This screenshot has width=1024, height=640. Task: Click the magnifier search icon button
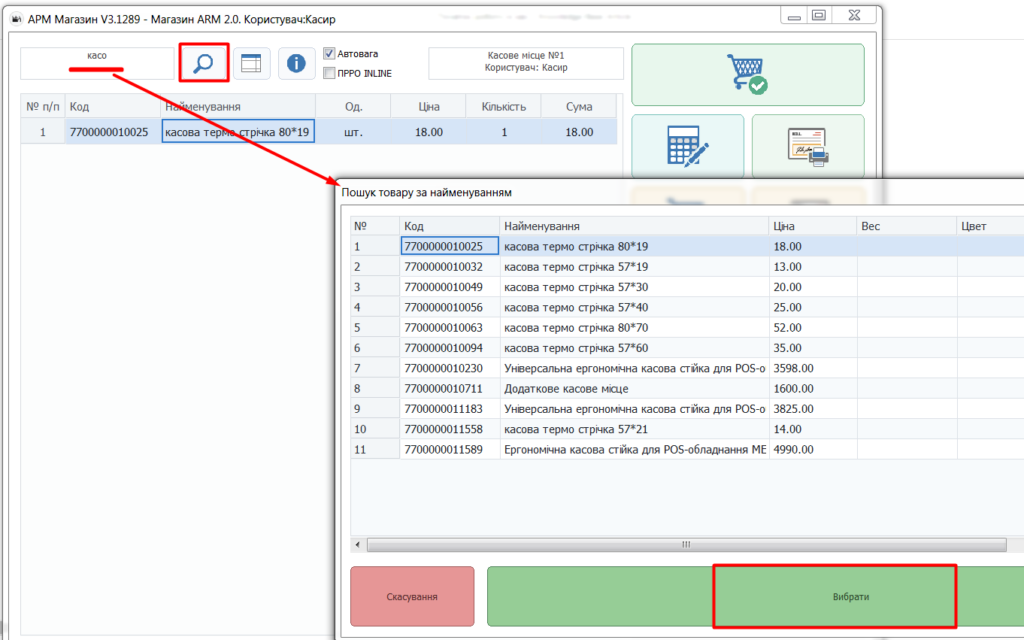click(x=204, y=63)
